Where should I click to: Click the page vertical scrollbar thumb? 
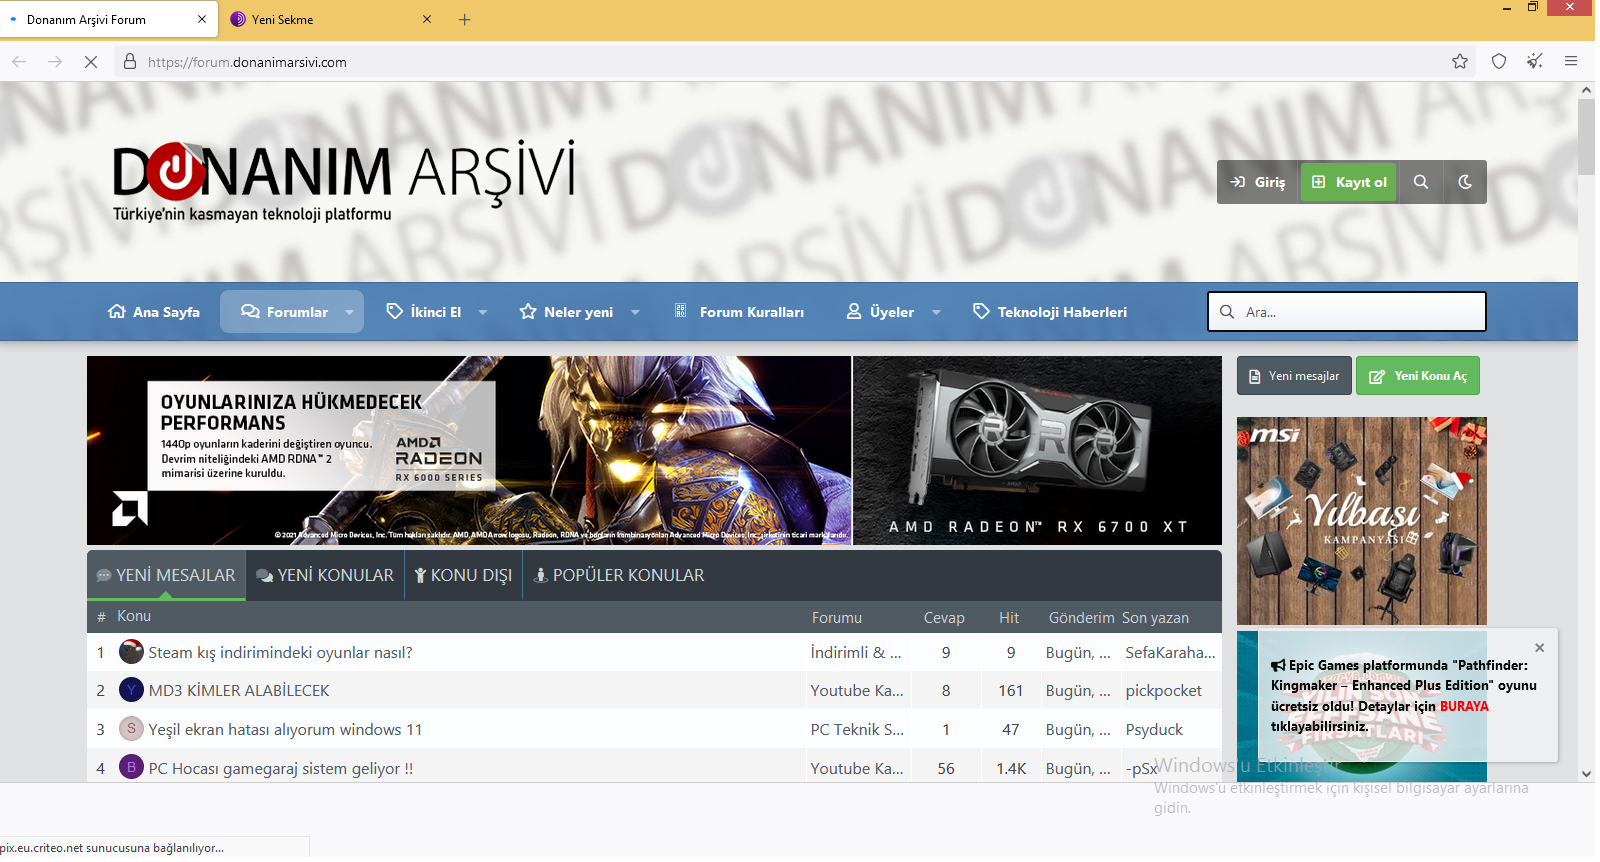tap(1587, 137)
